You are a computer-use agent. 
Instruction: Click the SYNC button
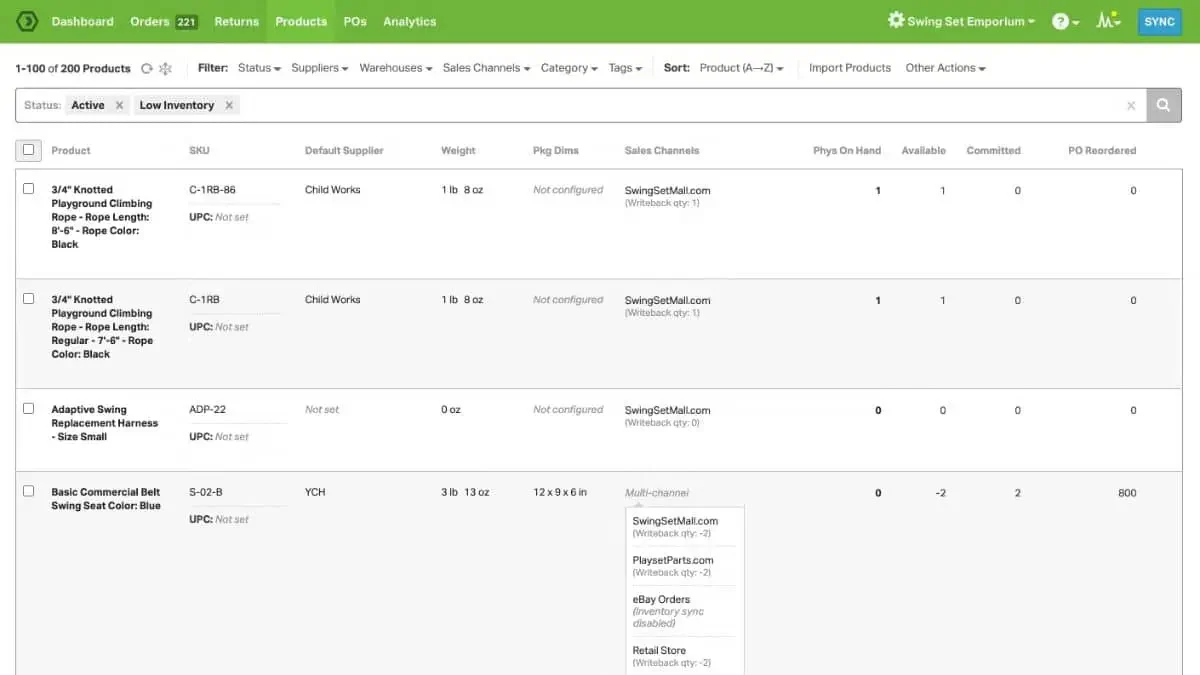1159,21
